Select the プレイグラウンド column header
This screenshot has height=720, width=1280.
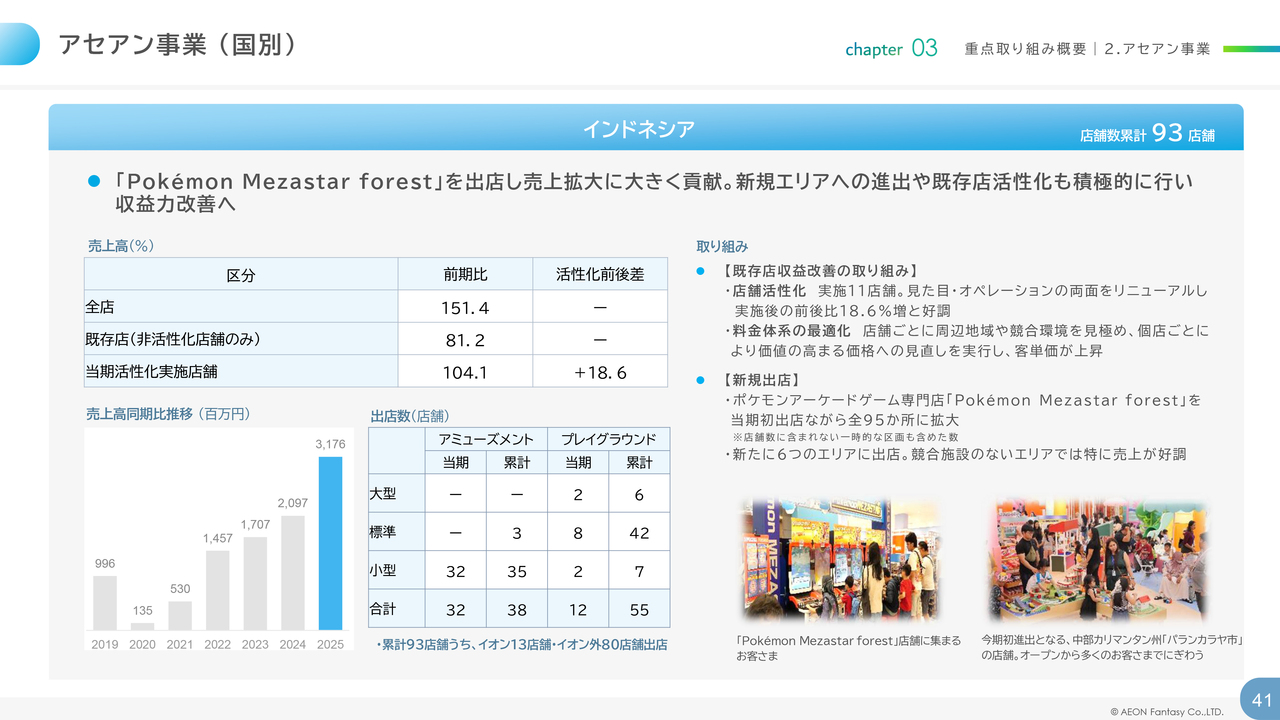[608, 439]
